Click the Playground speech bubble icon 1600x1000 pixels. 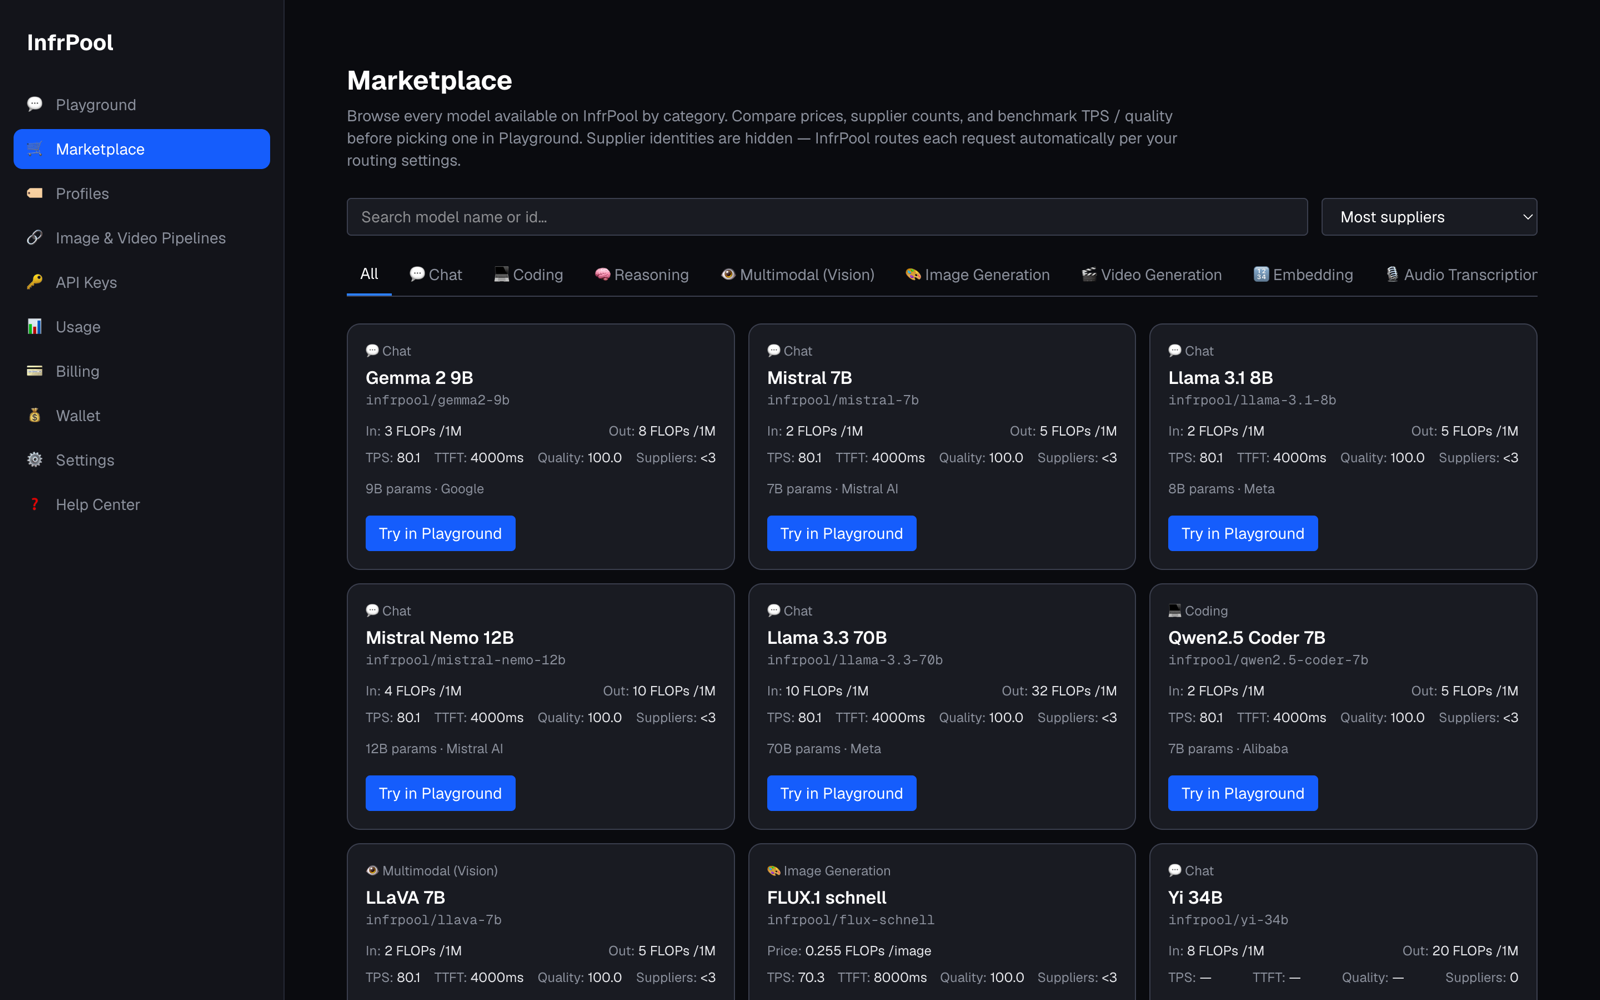pos(35,104)
